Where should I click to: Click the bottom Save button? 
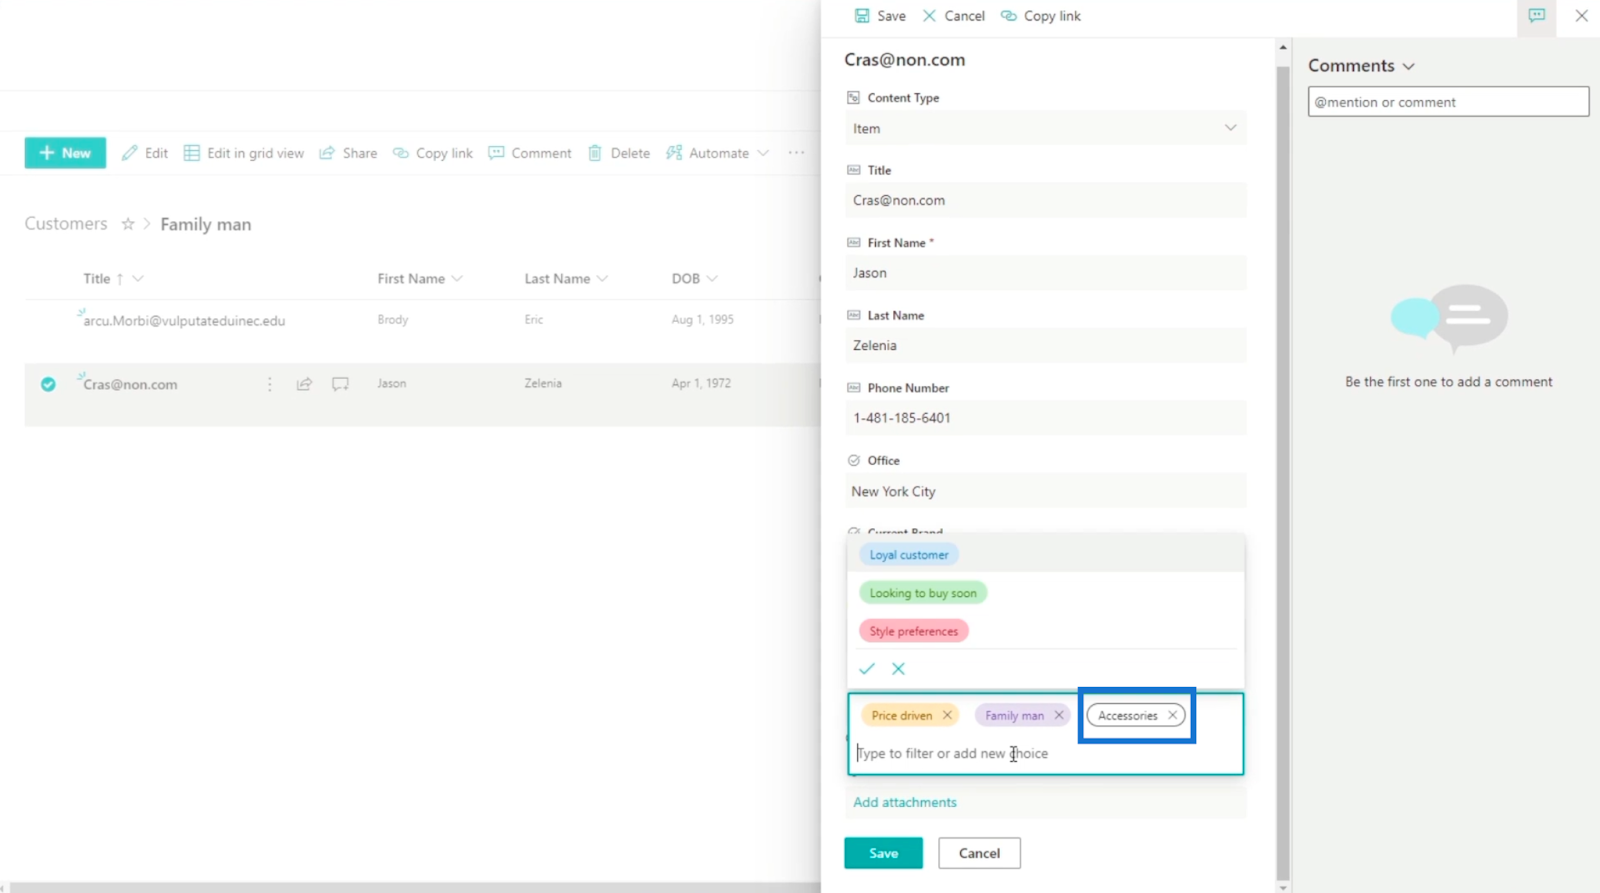[883, 853]
